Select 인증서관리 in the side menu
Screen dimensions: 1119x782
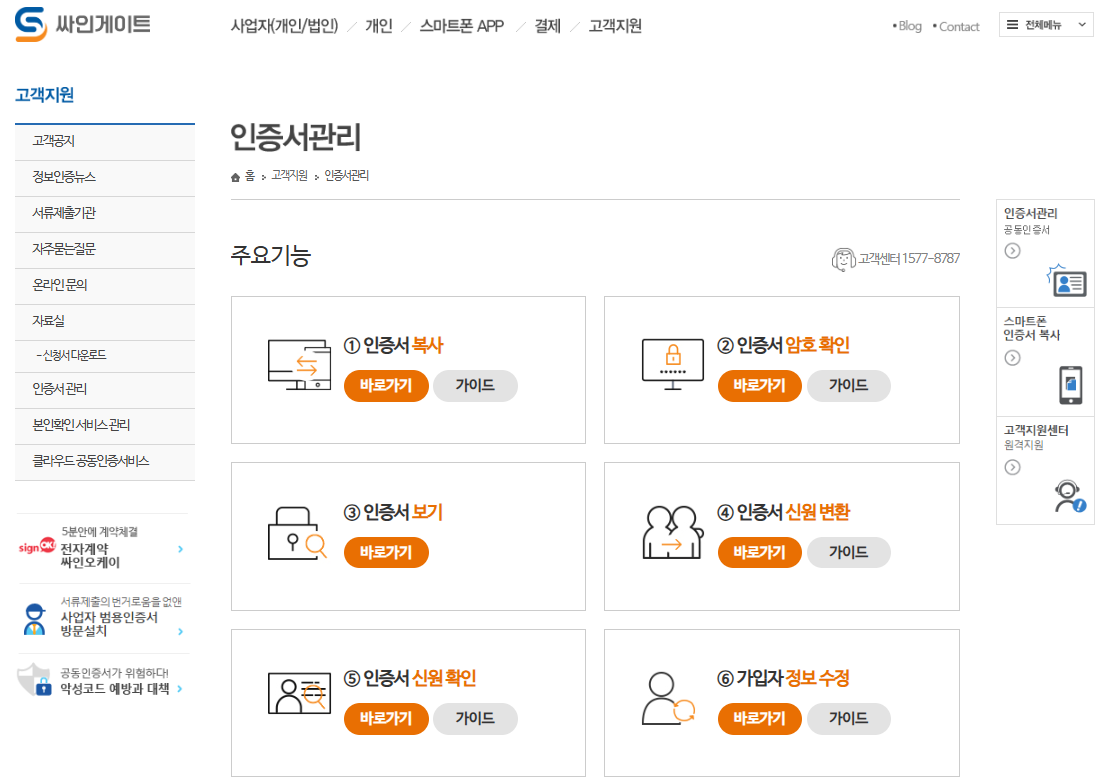coord(105,390)
